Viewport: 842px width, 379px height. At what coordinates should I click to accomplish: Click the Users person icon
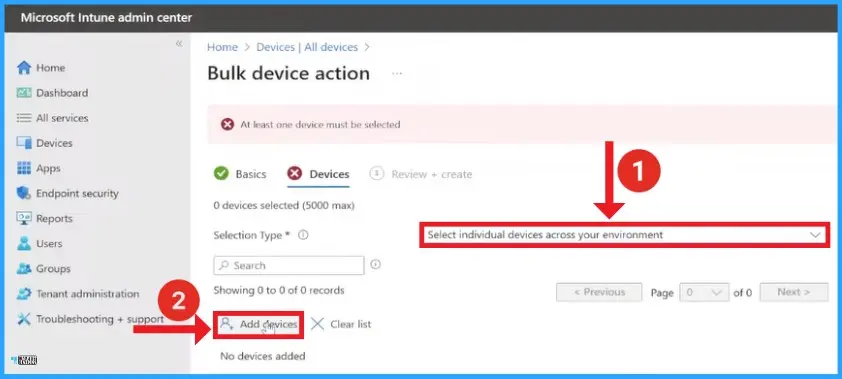(x=24, y=244)
